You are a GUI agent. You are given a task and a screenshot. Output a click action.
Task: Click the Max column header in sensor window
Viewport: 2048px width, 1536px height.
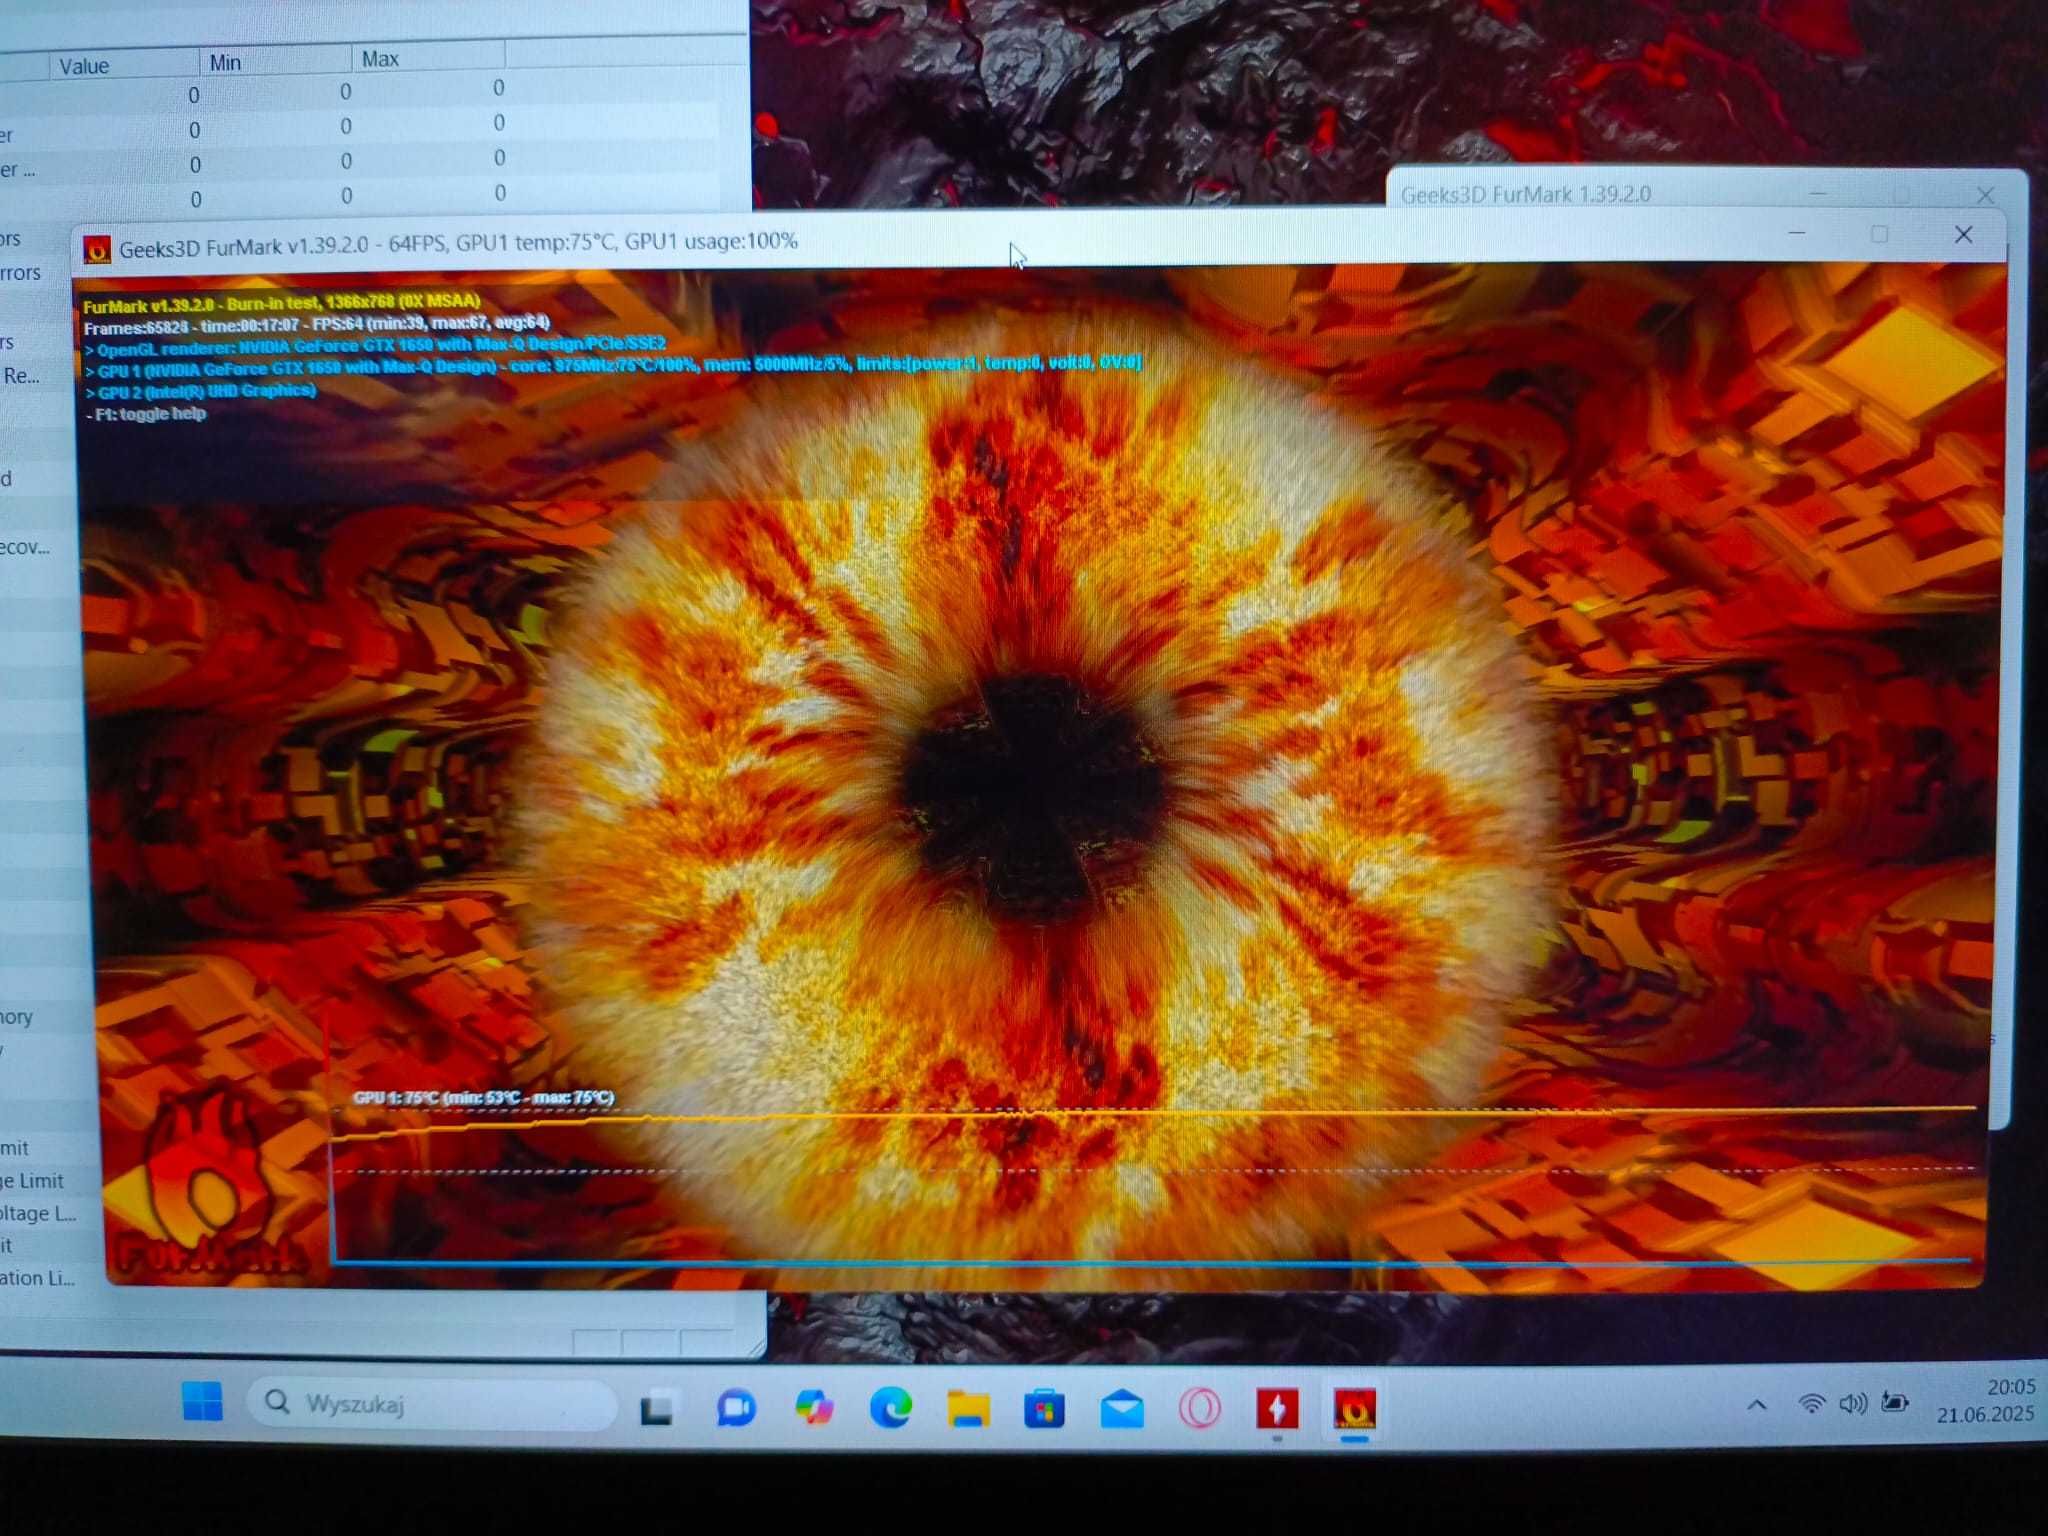(428, 58)
